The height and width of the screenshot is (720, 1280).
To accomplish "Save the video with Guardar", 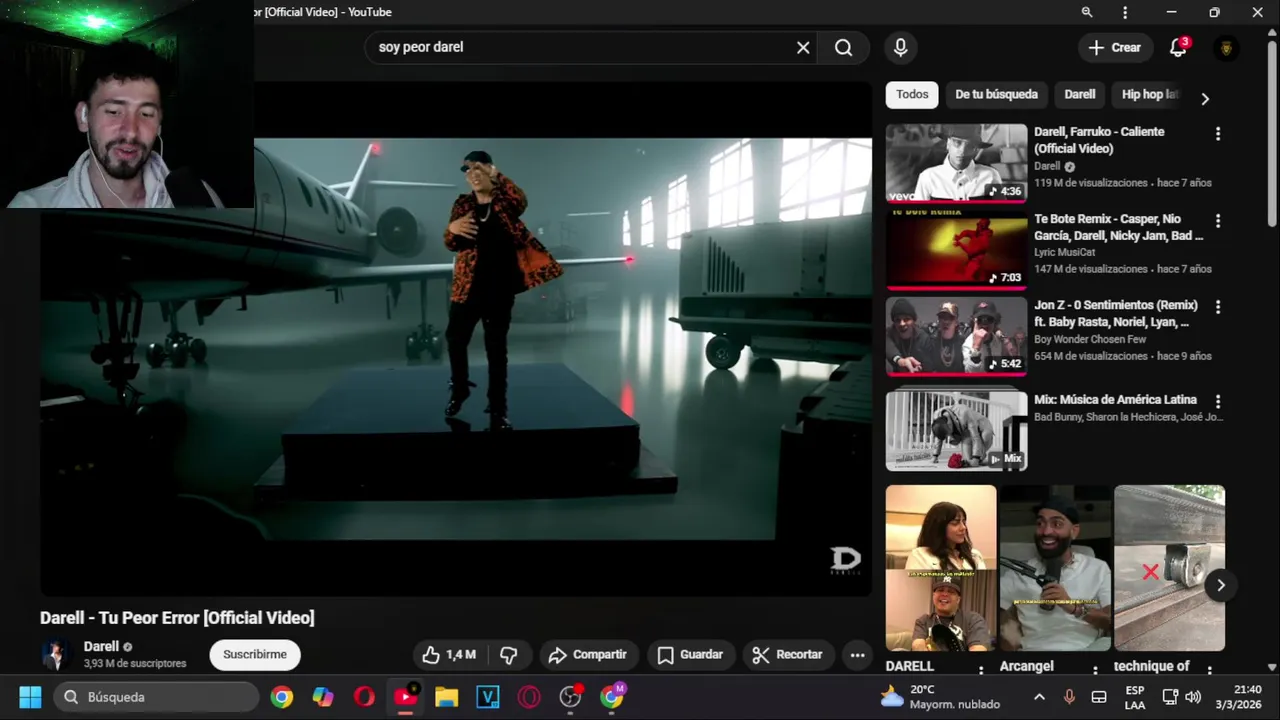I will (690, 655).
